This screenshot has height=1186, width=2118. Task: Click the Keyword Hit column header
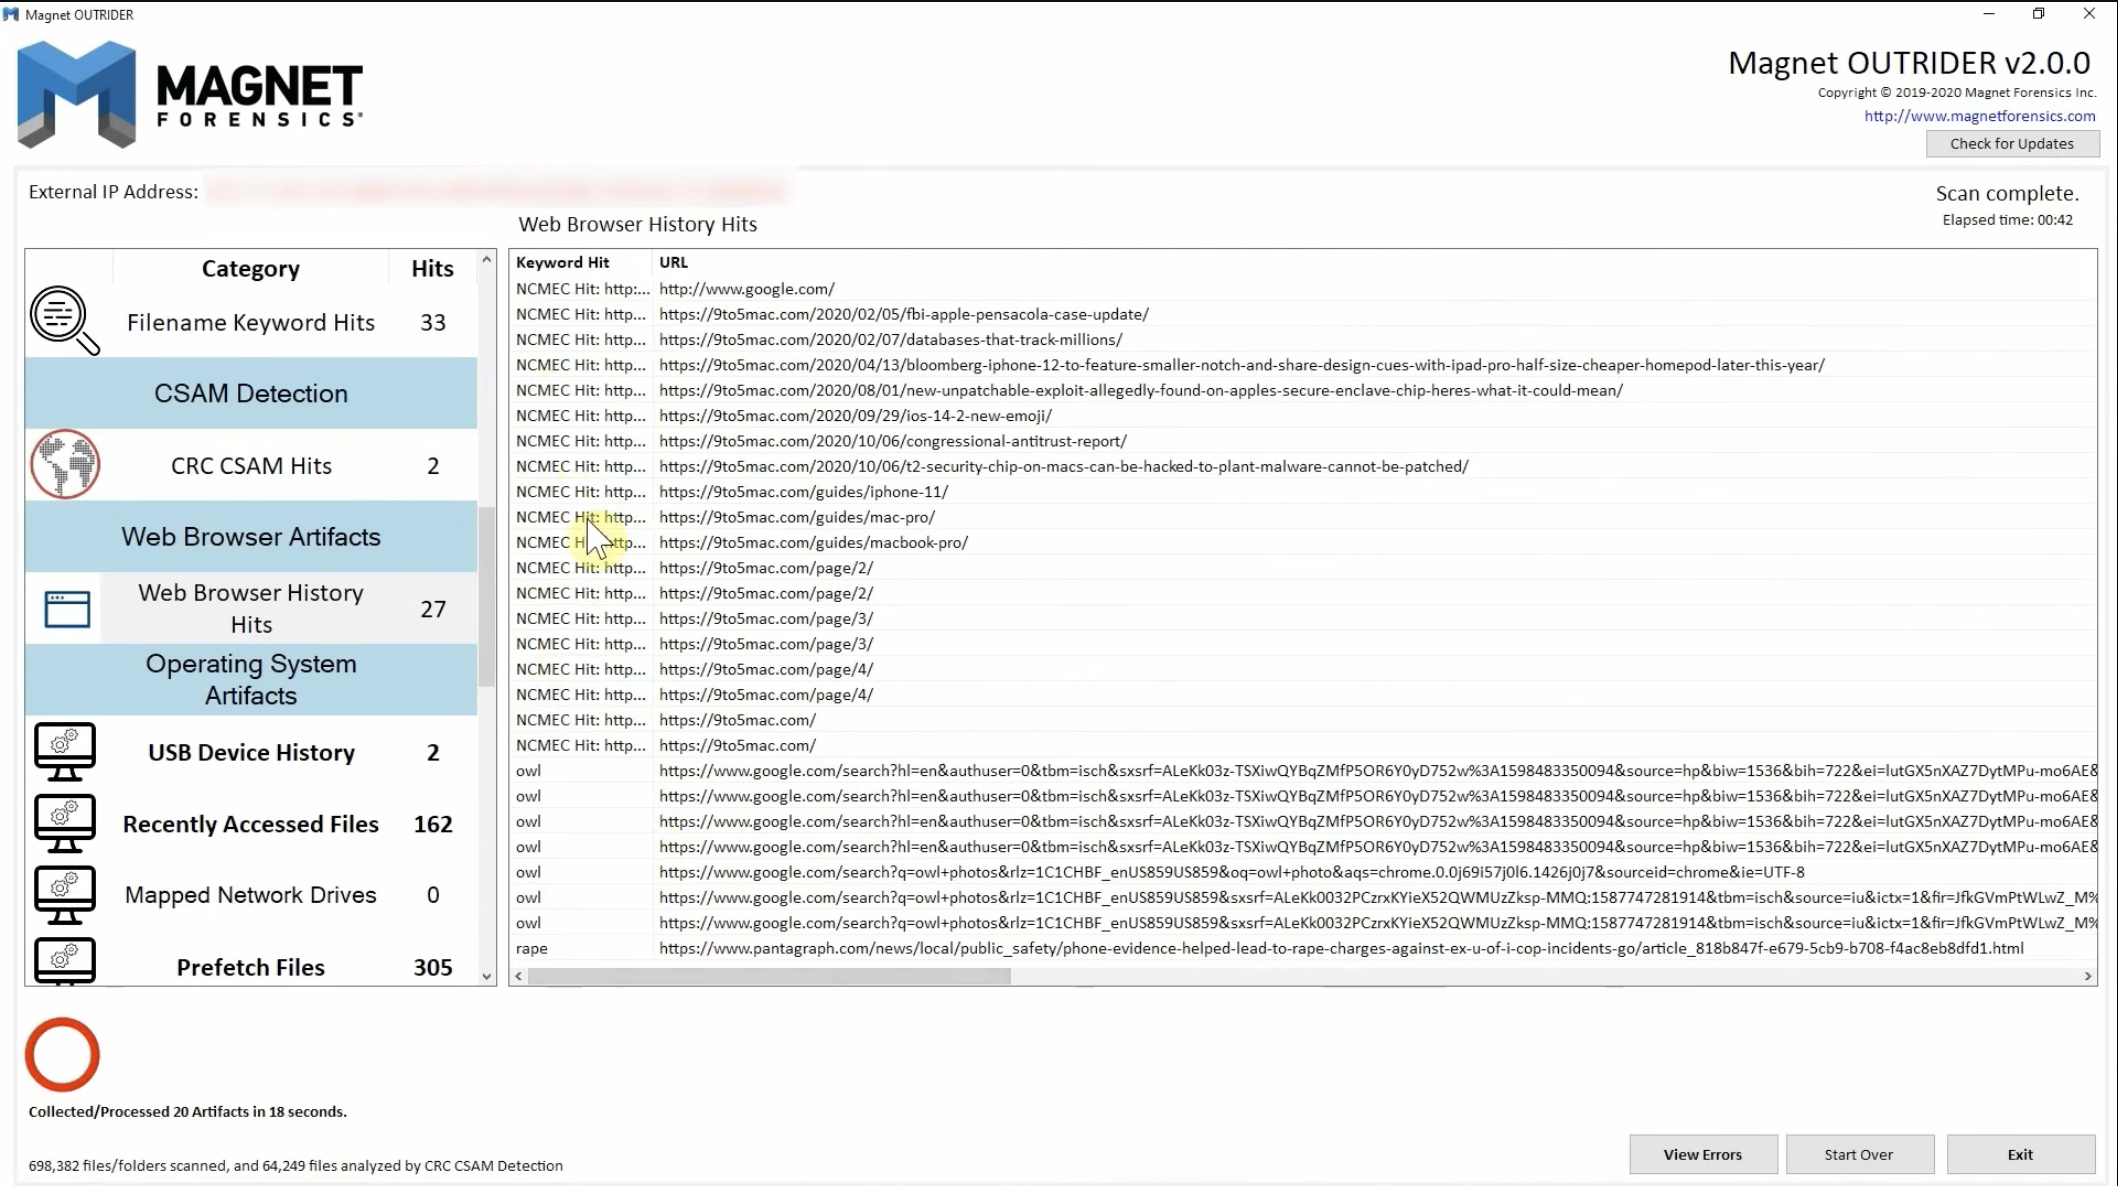[580, 262]
